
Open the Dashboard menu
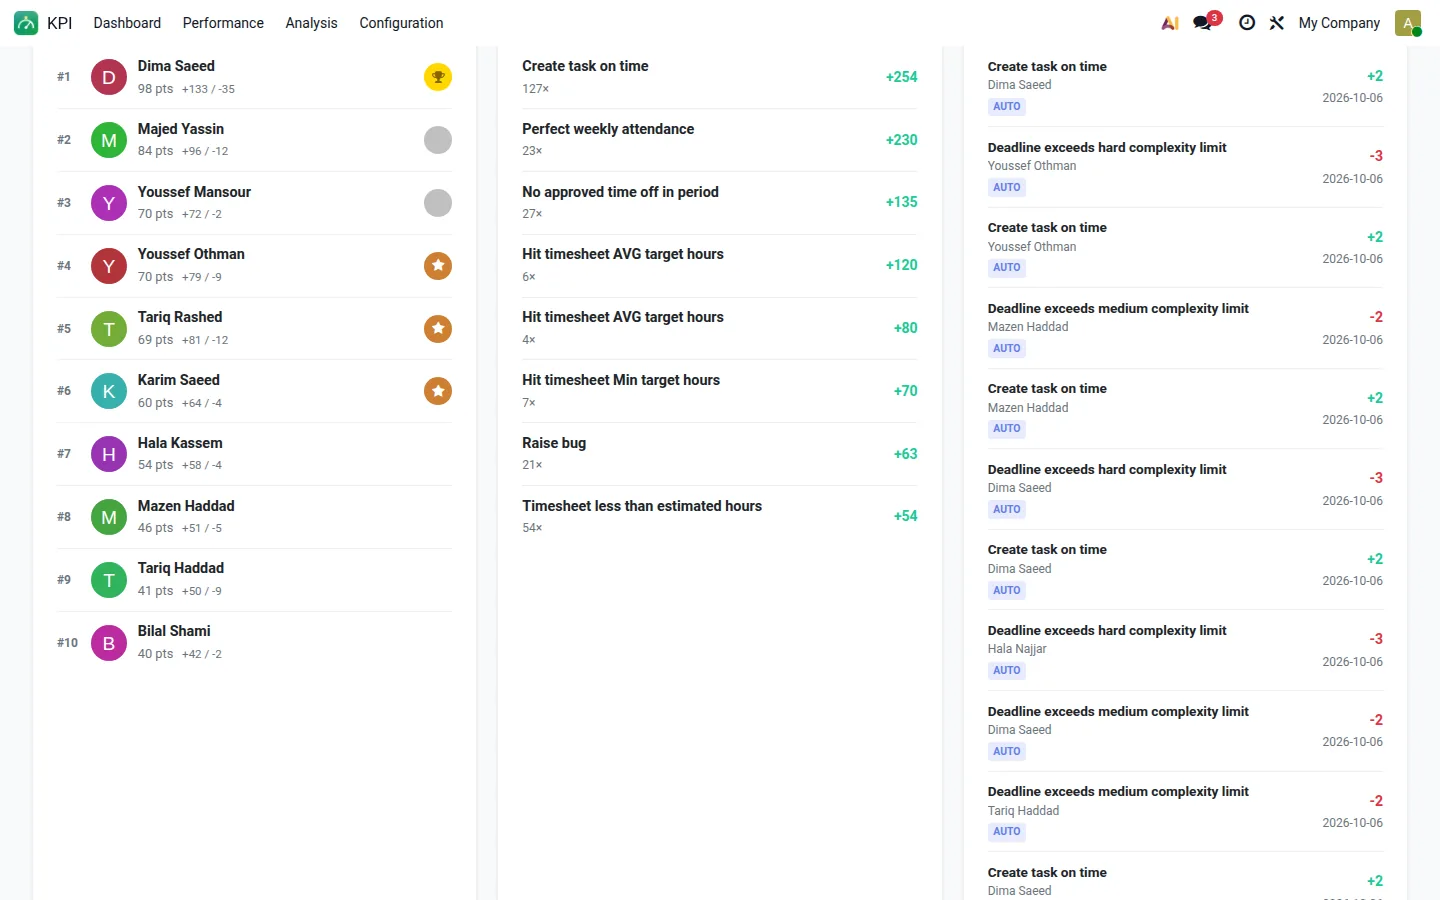[x=127, y=23]
